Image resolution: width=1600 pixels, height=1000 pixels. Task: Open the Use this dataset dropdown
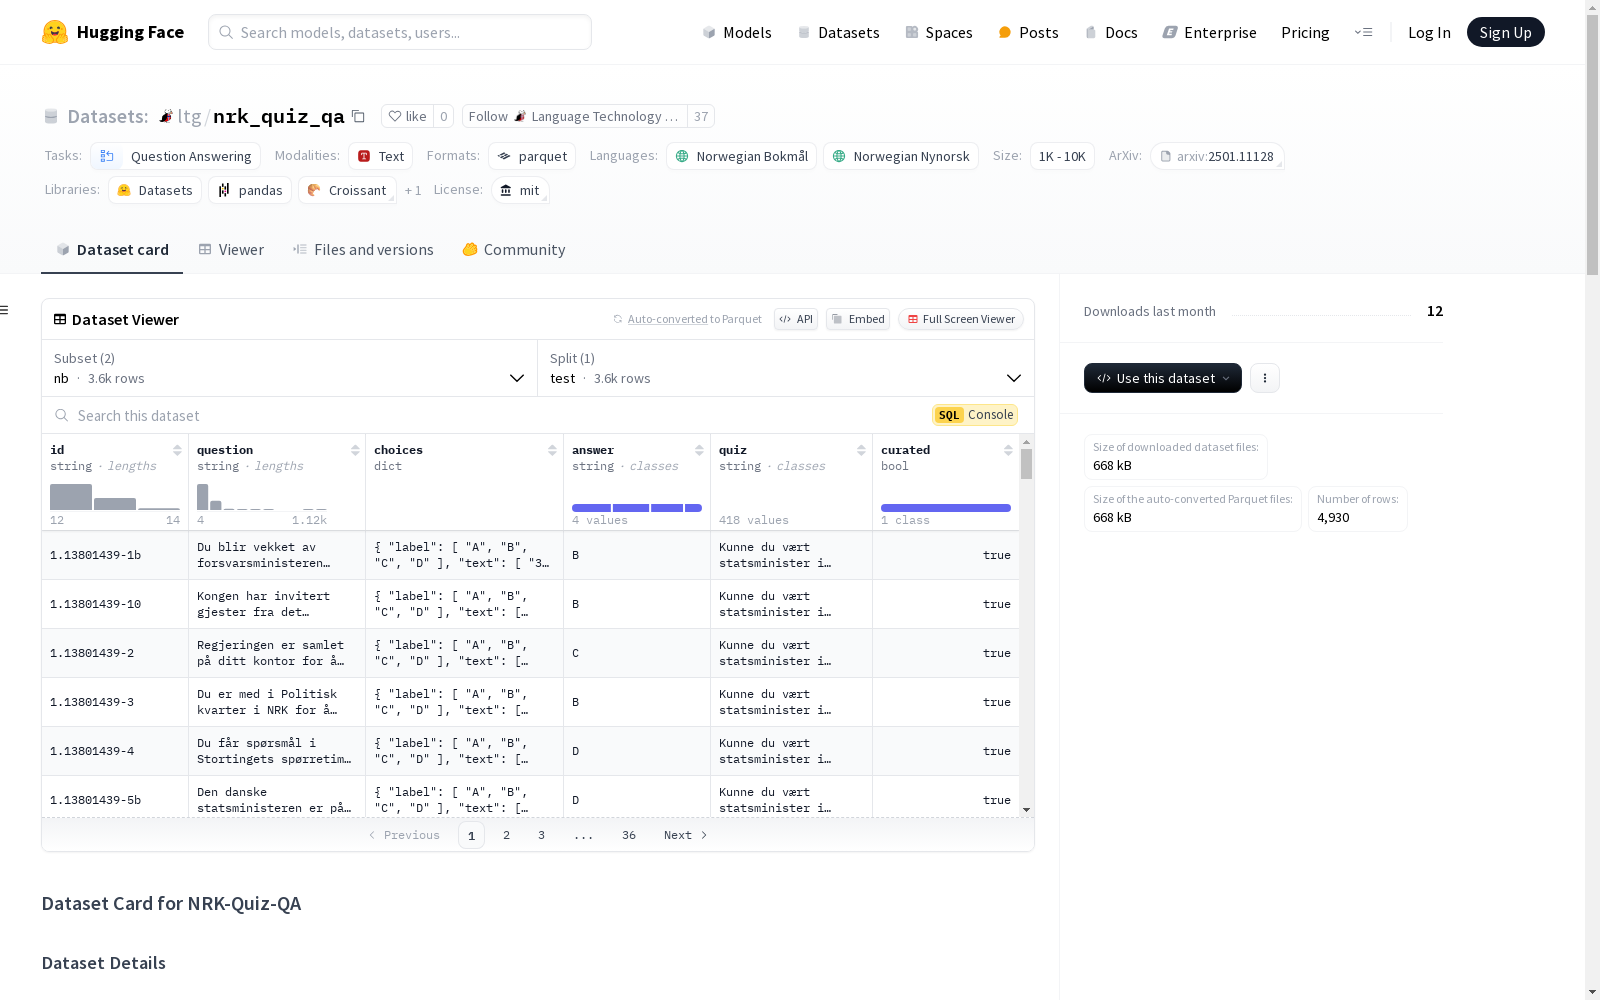1162,378
